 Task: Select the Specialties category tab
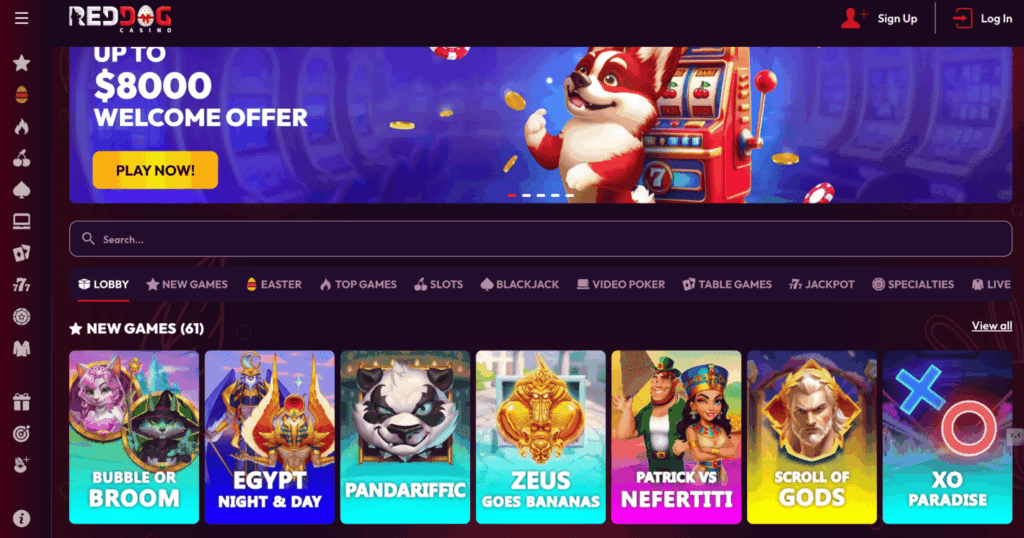pyautogui.click(x=913, y=284)
